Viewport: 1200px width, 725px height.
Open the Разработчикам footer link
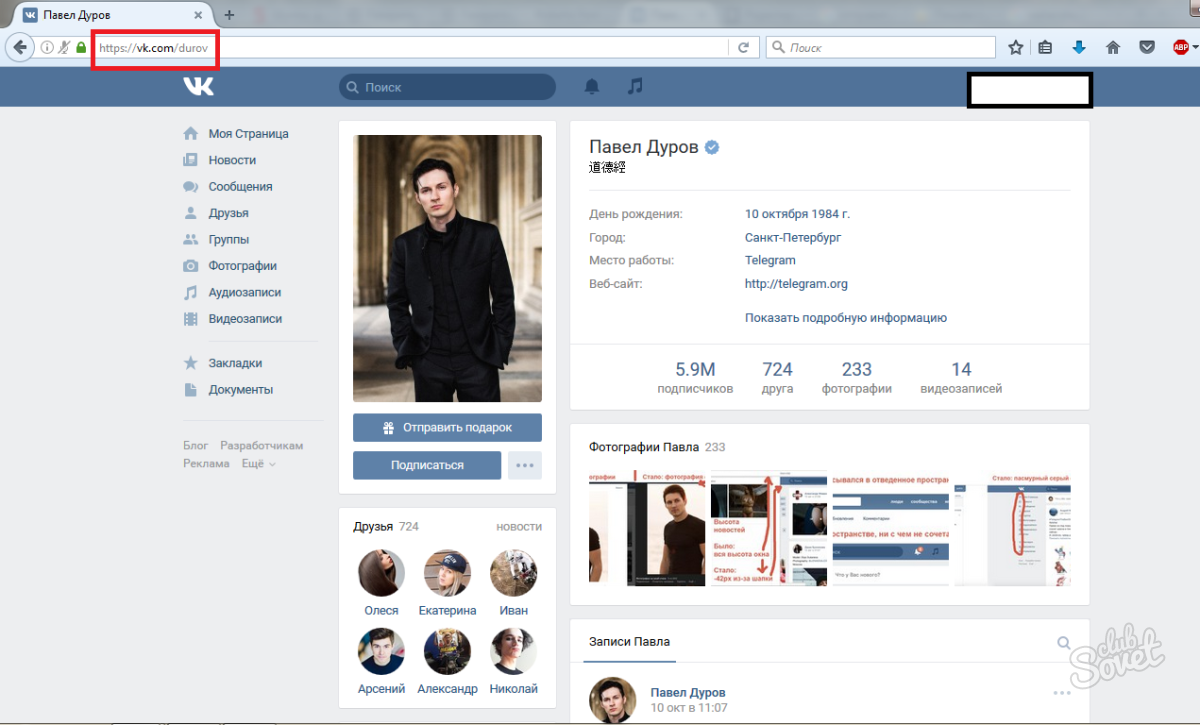tap(262, 446)
